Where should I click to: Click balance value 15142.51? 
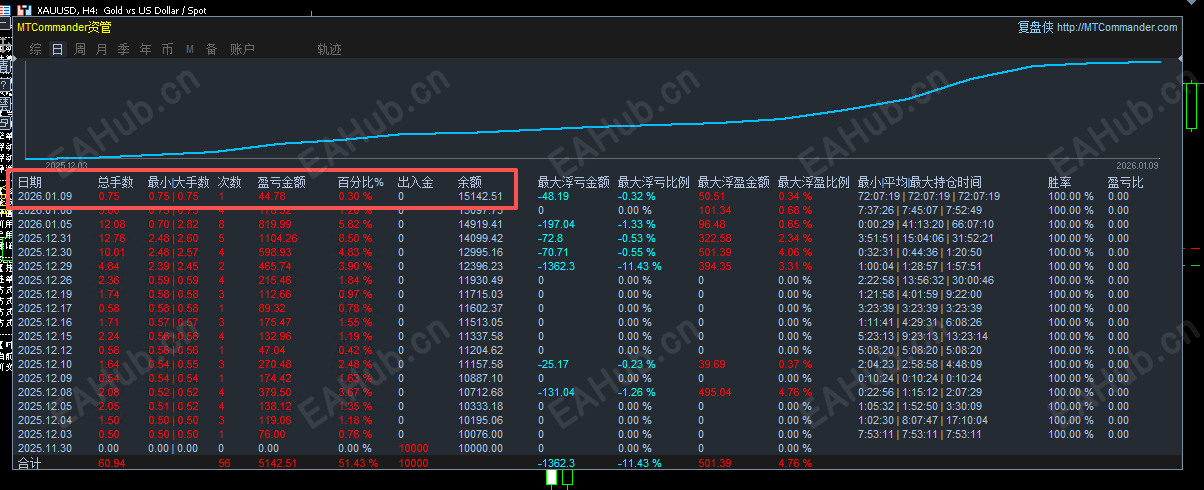tap(480, 197)
